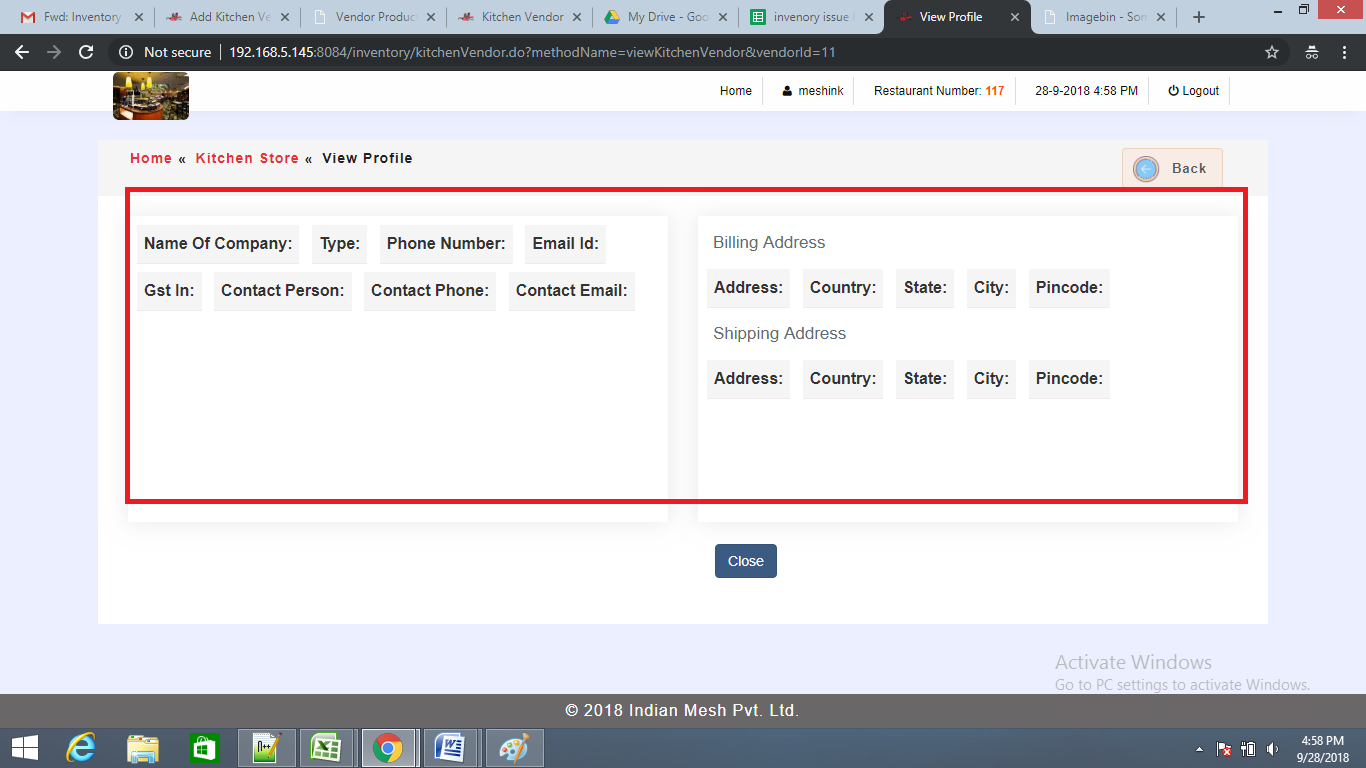Open the Home breadcrumb link
This screenshot has width=1366, height=768.
pos(151,158)
